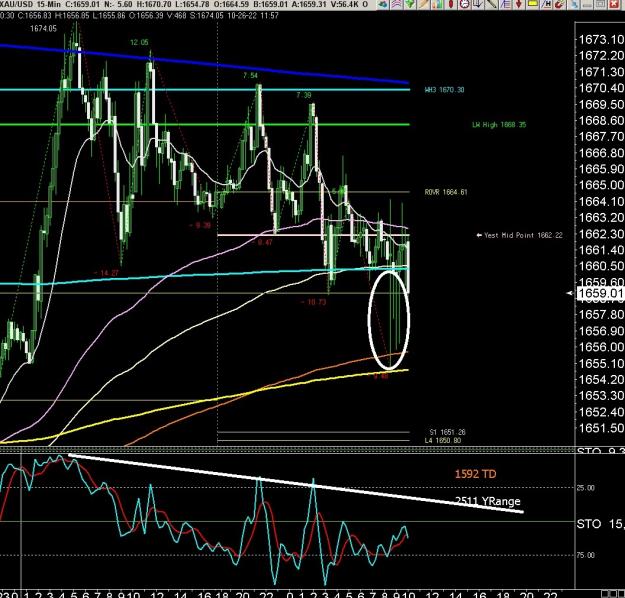Image resolution: width=625 pixels, height=598 pixels.
Task: Click the blue slanted-lines list toolbar icon
Action: pos(505,4)
